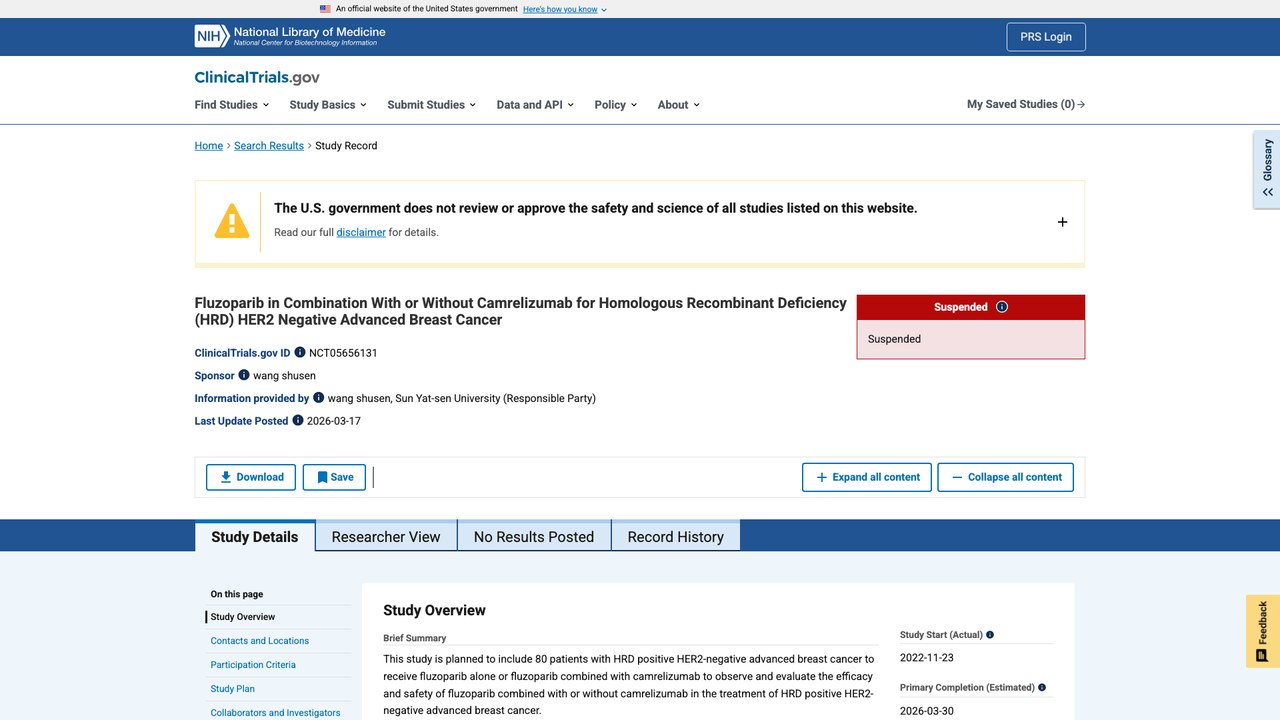
Task: Save this study with the Save button
Action: click(x=334, y=477)
